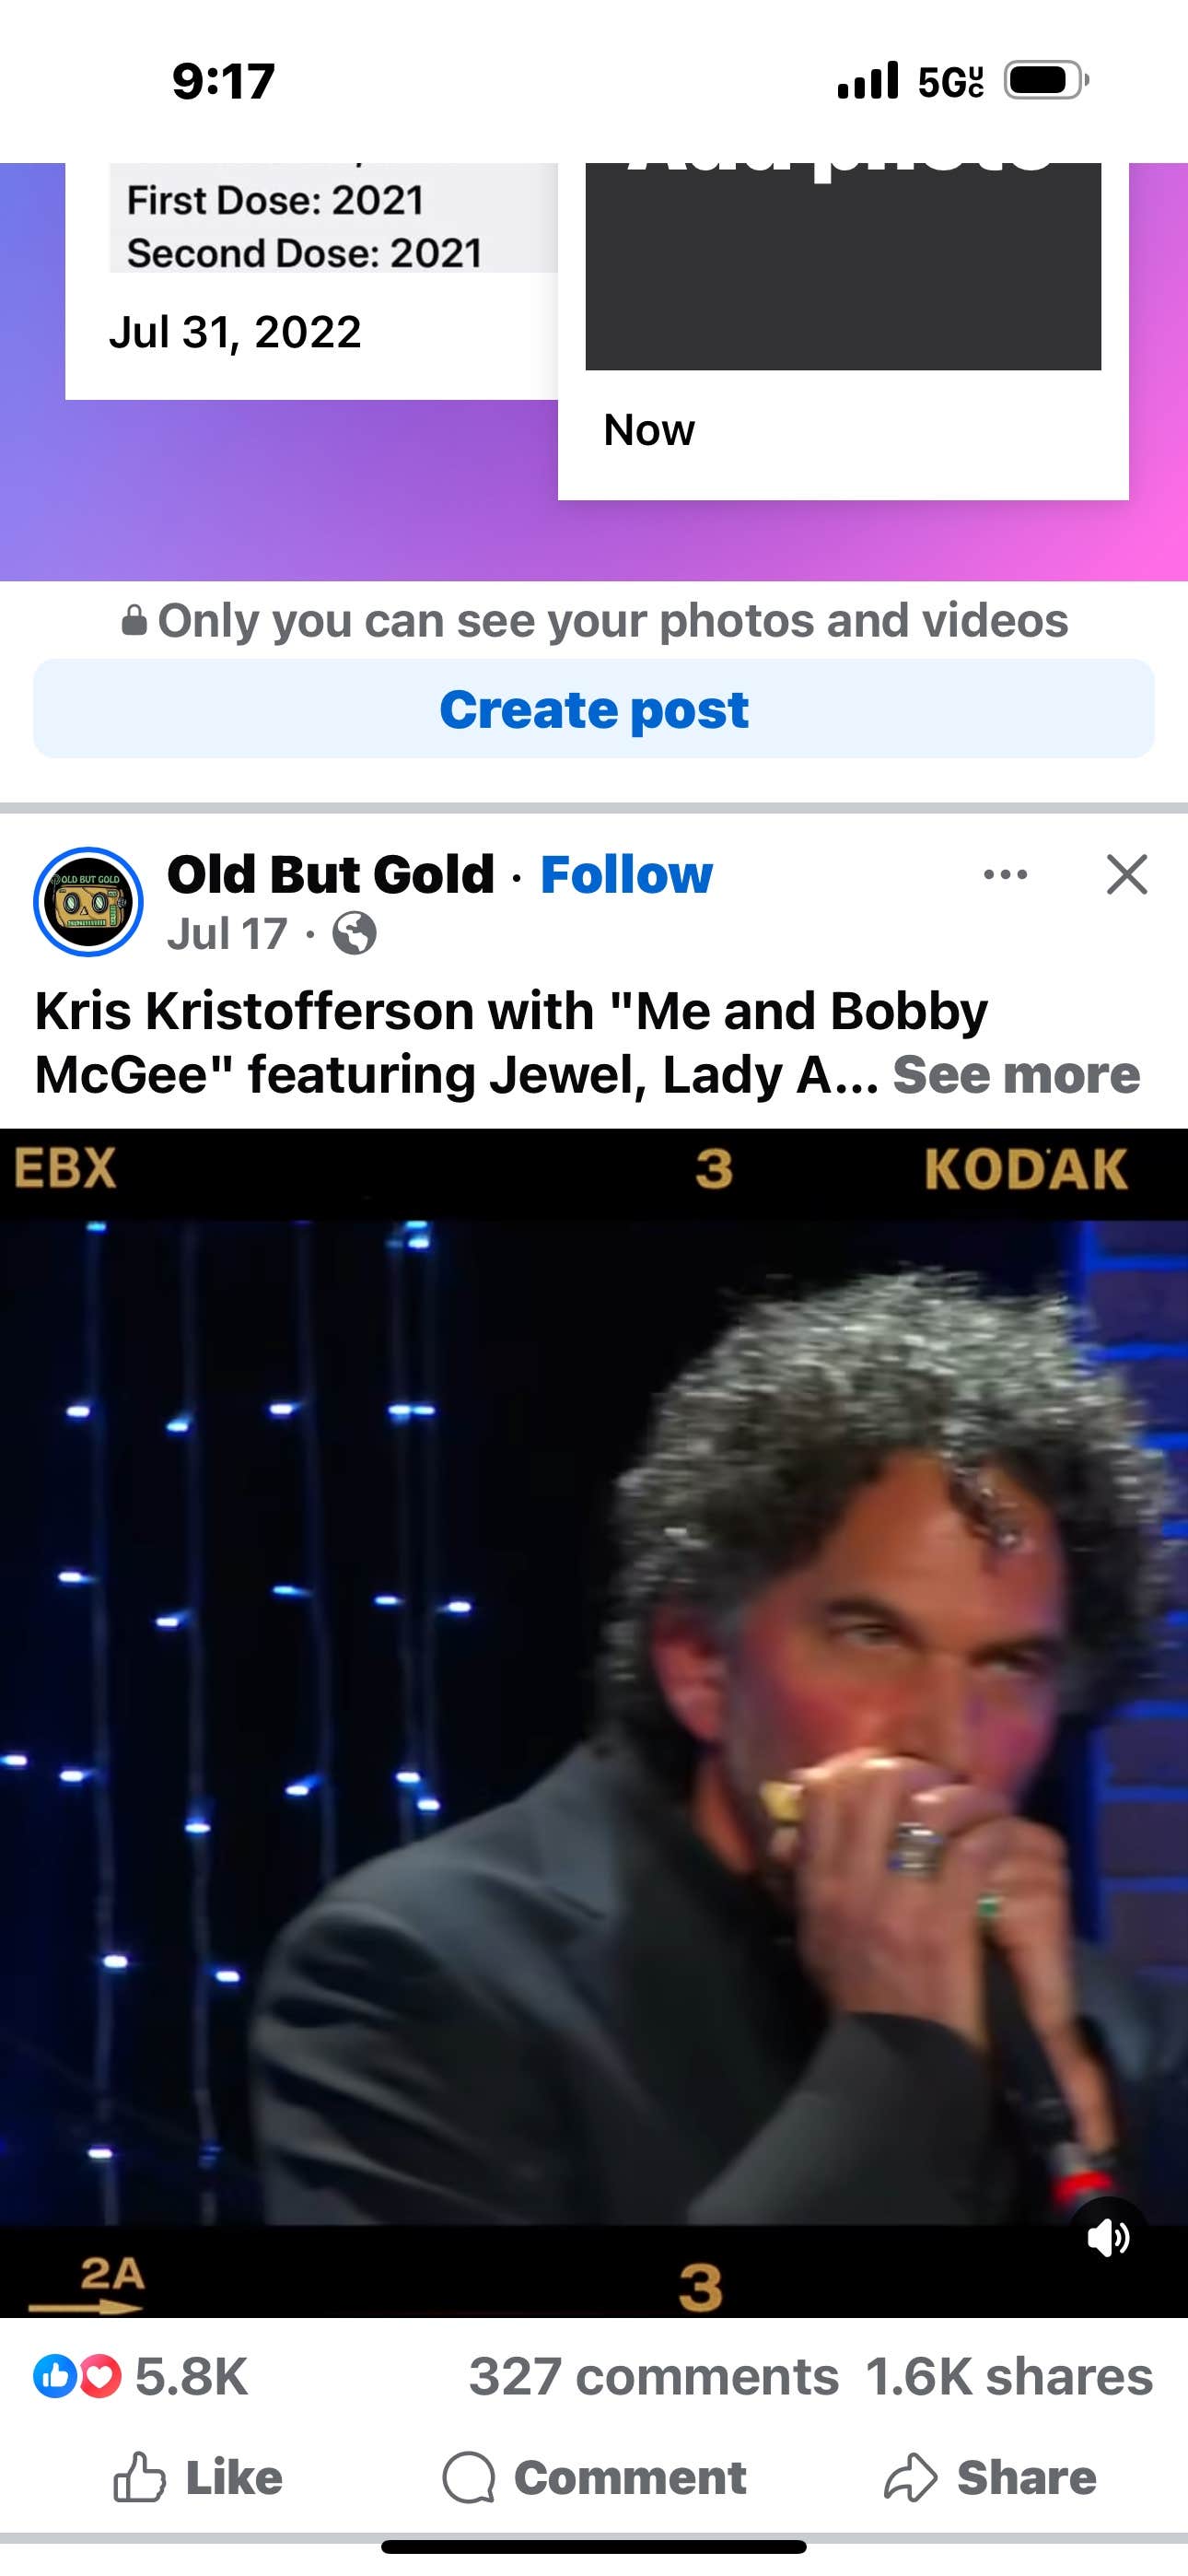This screenshot has height=2576, width=1188.
Task: Tap the Create post button
Action: [594, 709]
